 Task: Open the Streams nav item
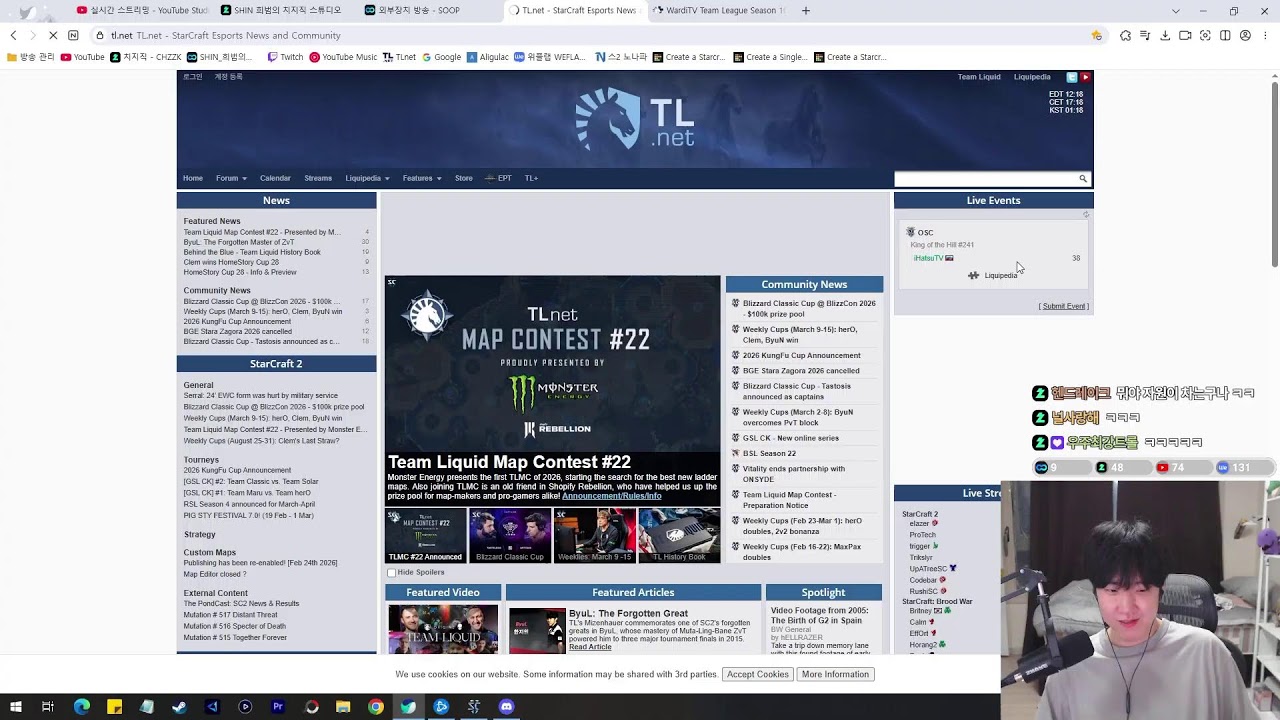click(318, 178)
